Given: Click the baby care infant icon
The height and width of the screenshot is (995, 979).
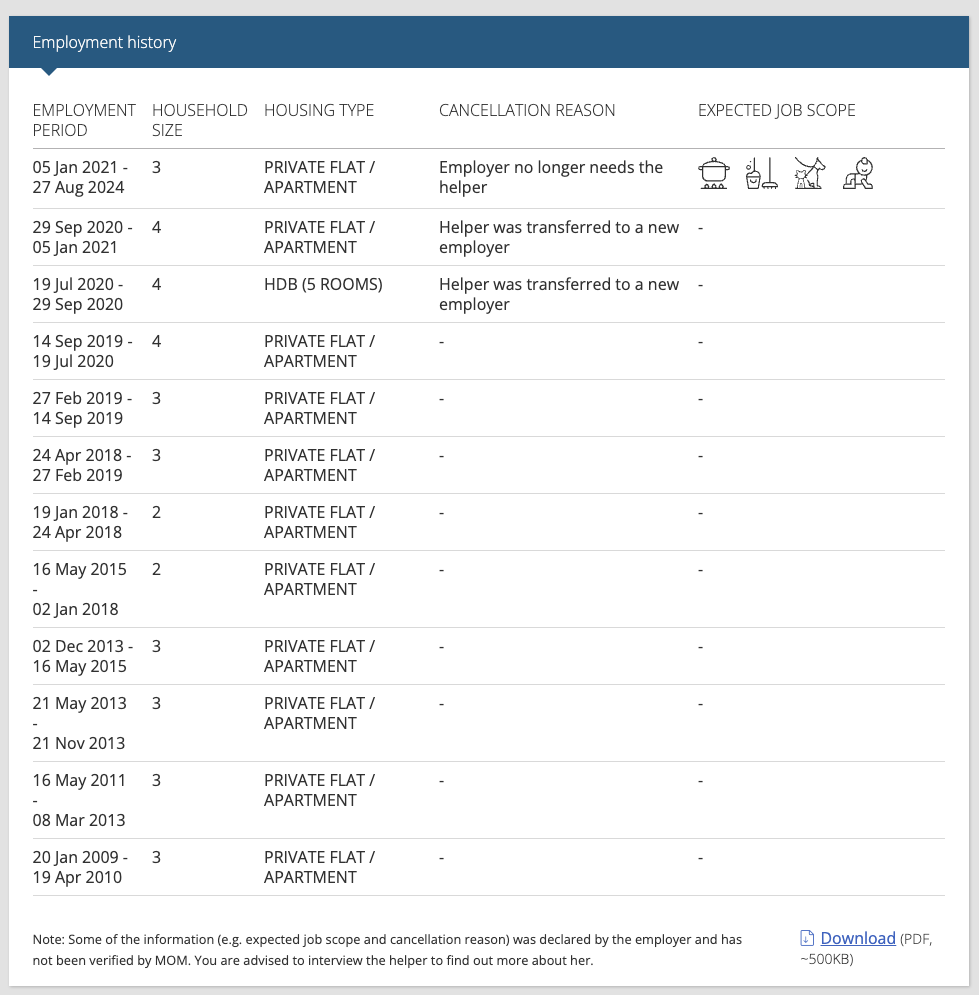Looking at the screenshot, I should (858, 173).
